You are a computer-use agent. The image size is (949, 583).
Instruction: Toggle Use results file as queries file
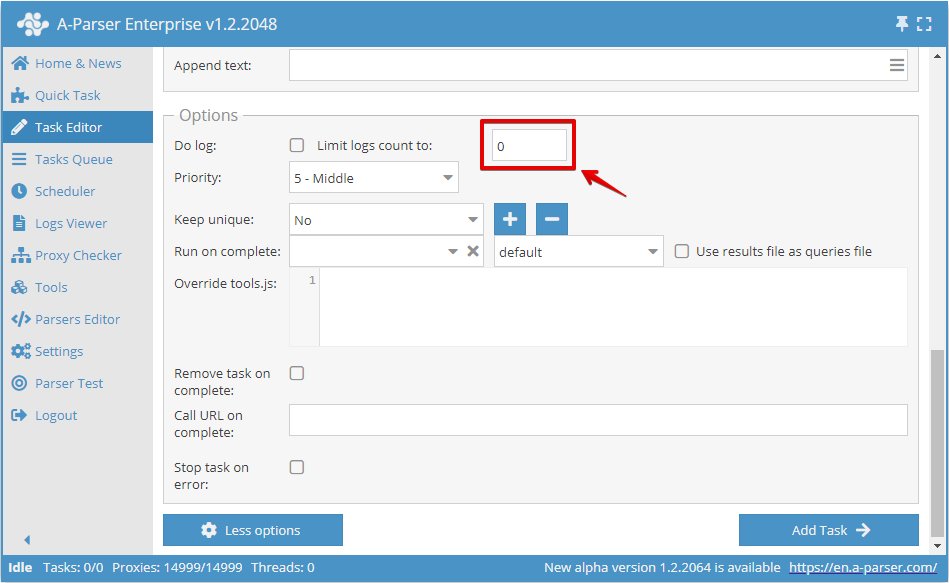coord(681,251)
